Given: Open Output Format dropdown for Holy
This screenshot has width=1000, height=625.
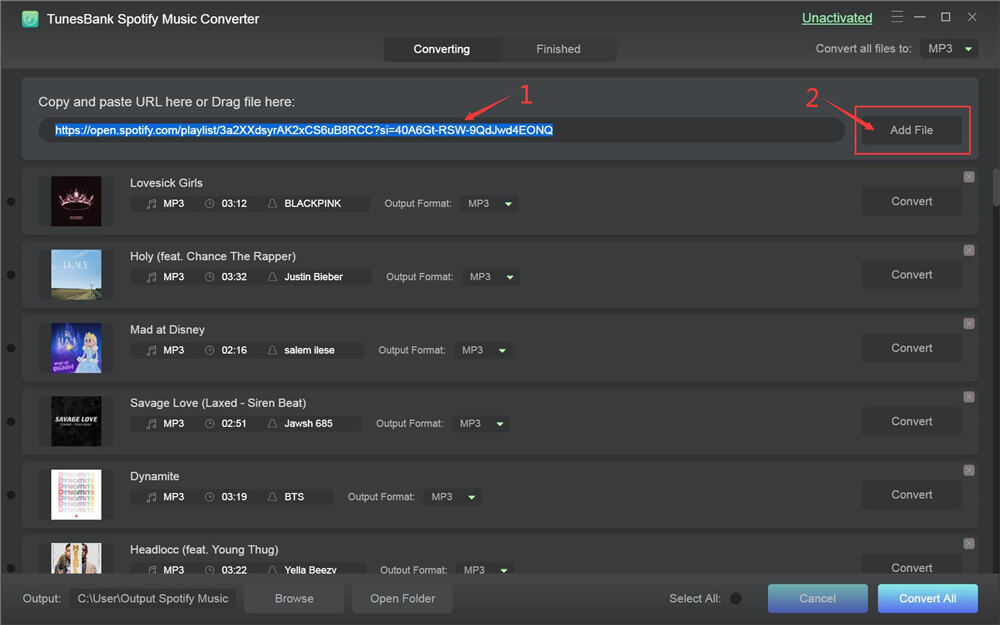Looking at the screenshot, I should pyautogui.click(x=491, y=277).
